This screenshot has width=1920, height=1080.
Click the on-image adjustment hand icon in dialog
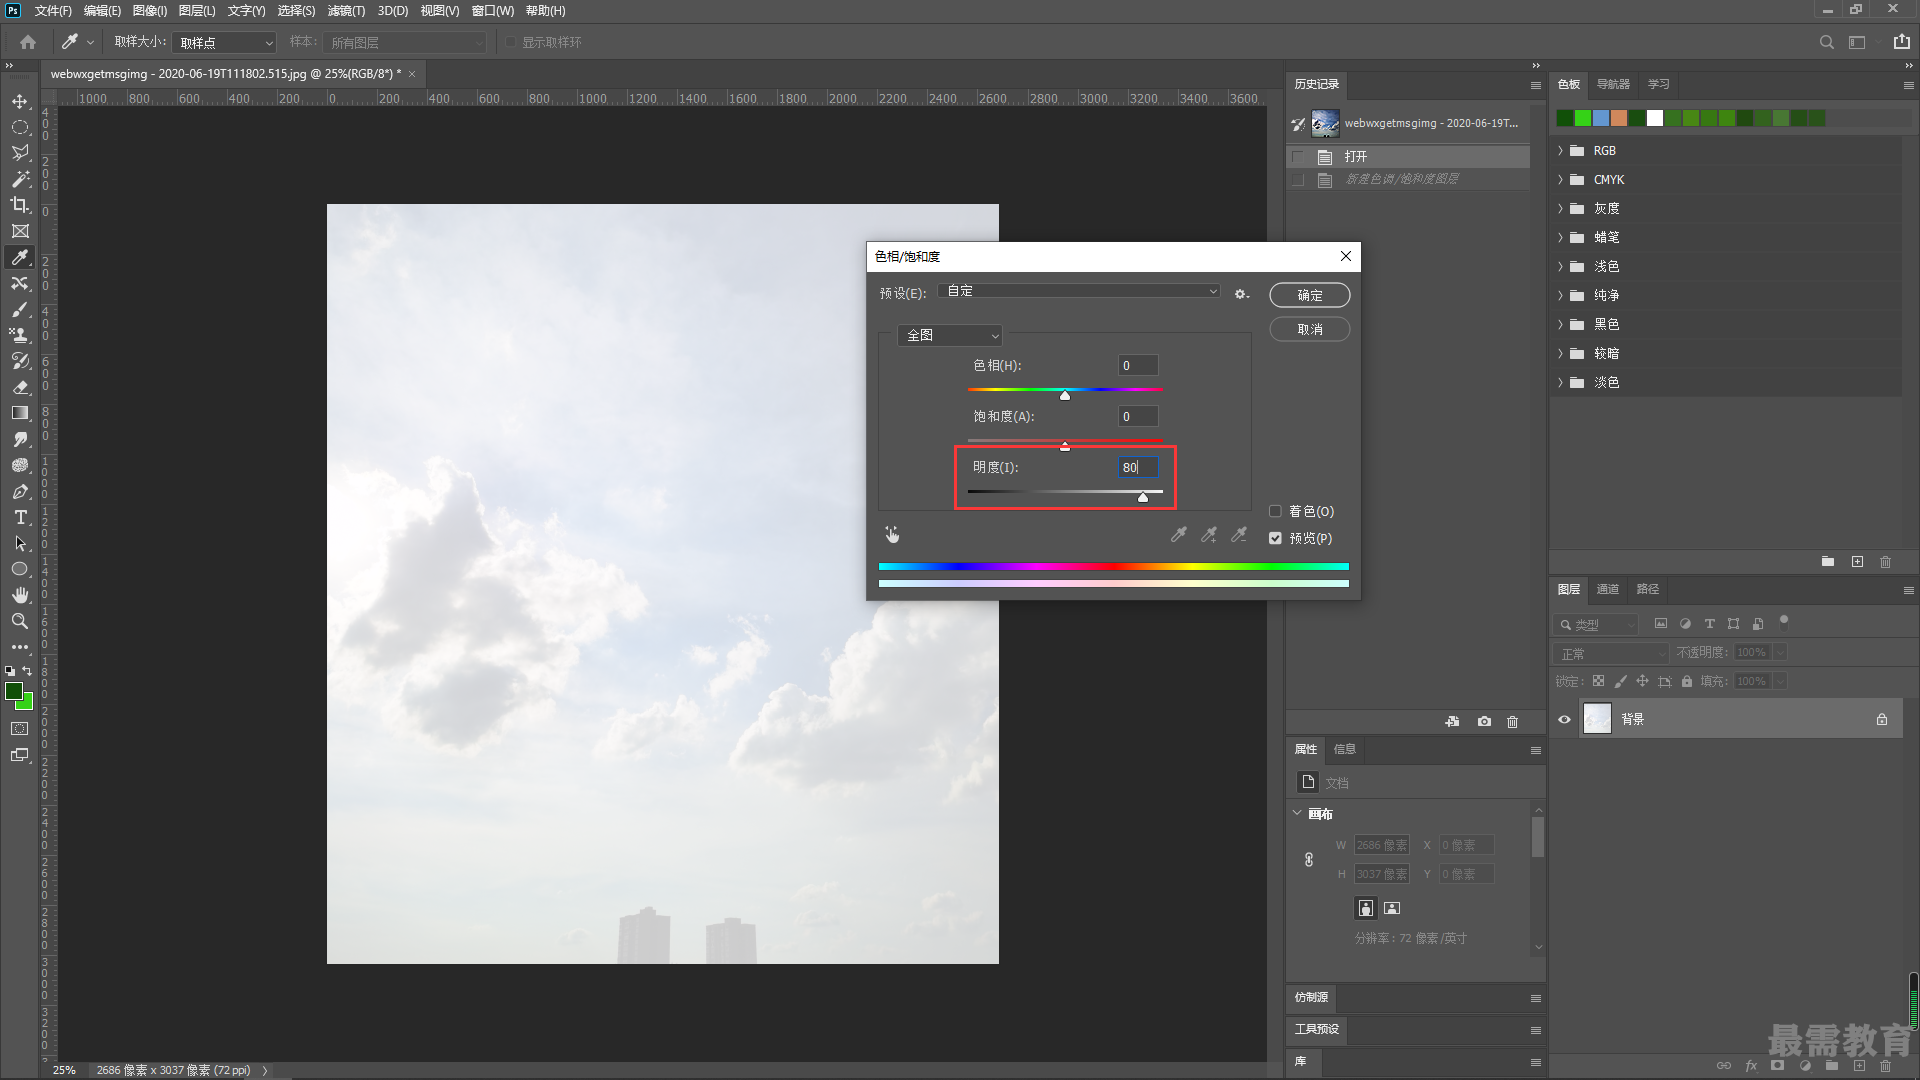point(892,535)
